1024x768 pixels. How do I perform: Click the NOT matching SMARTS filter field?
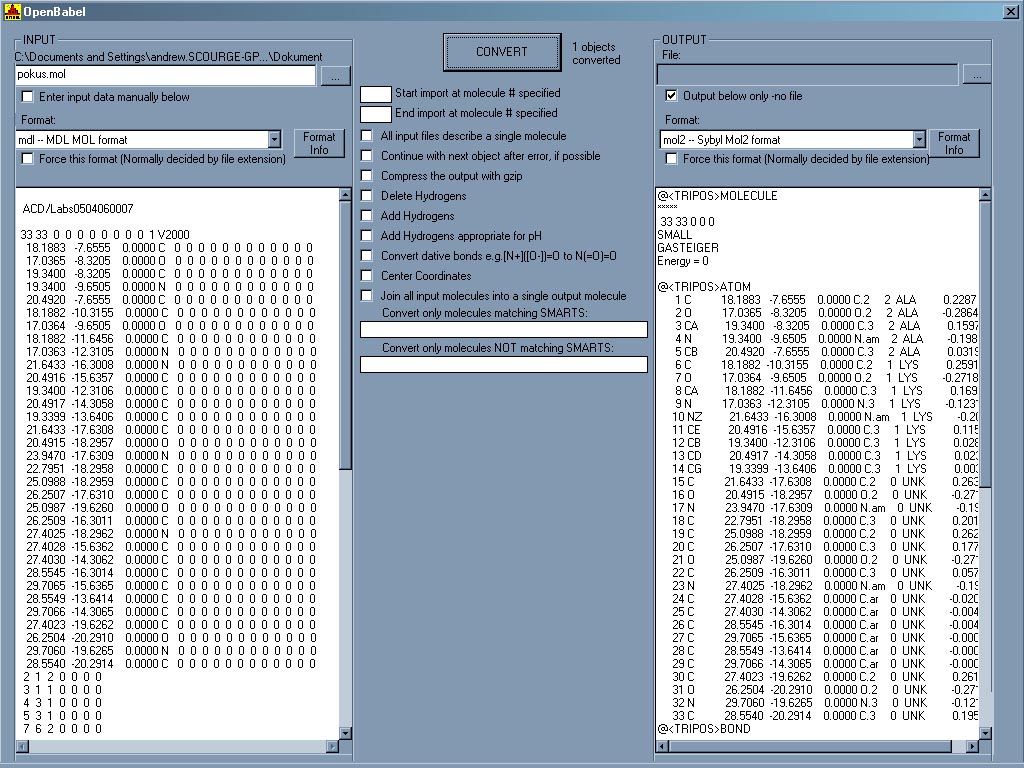[x=504, y=364]
